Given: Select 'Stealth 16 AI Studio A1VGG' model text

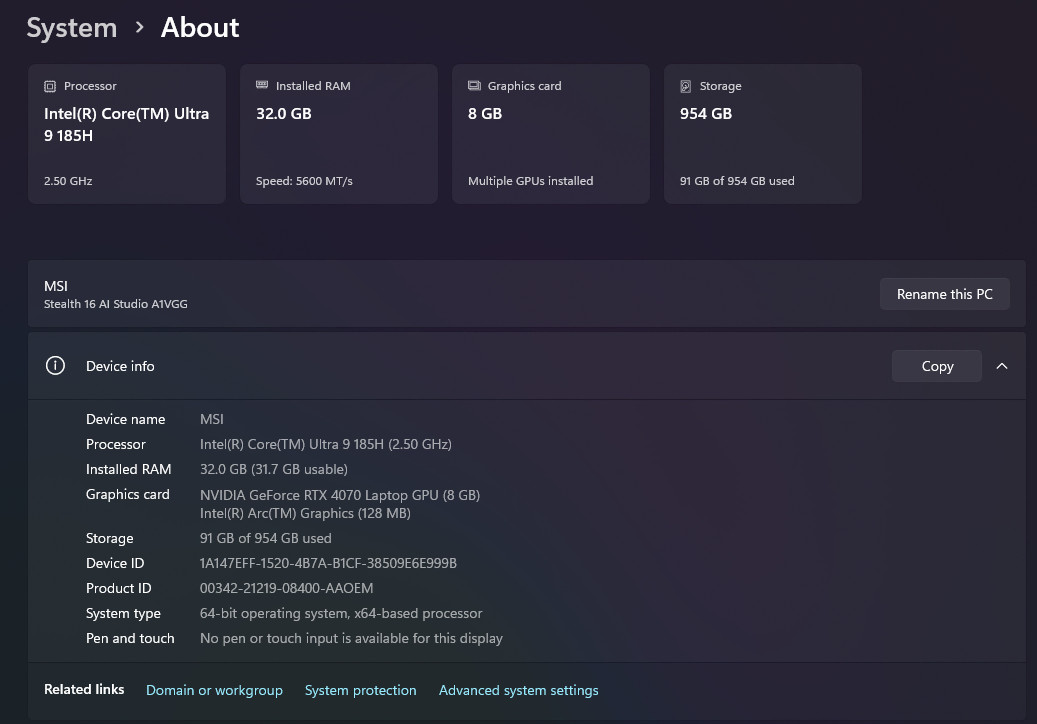Looking at the screenshot, I should (x=116, y=304).
